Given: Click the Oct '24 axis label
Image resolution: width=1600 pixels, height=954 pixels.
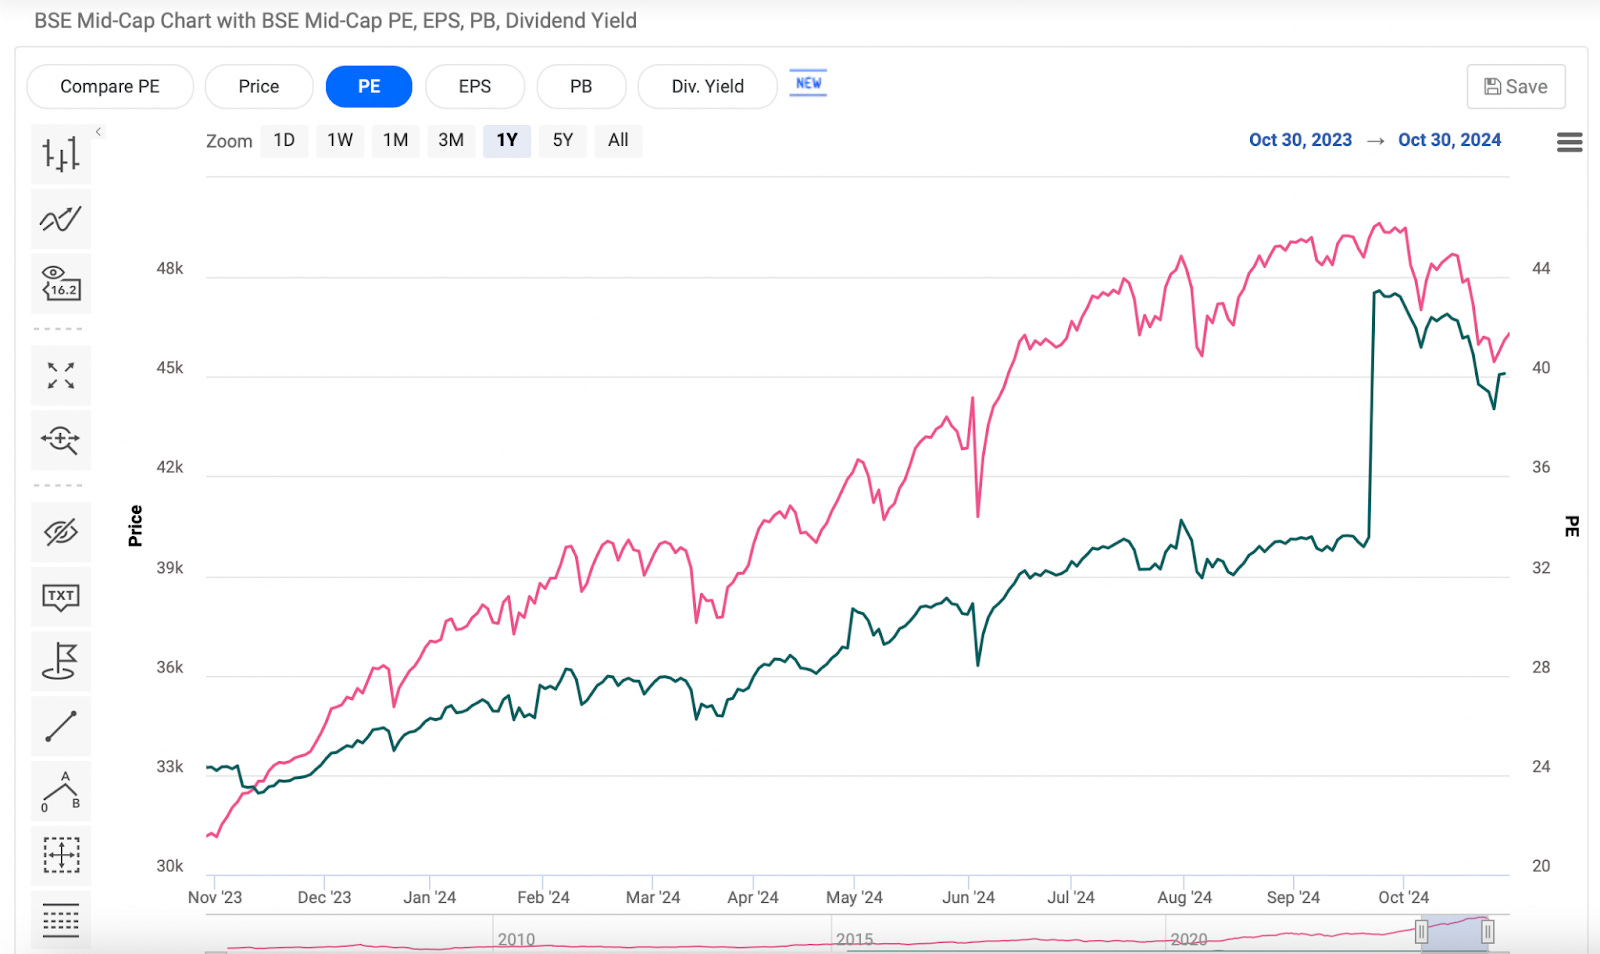Looking at the screenshot, I should tap(1404, 898).
